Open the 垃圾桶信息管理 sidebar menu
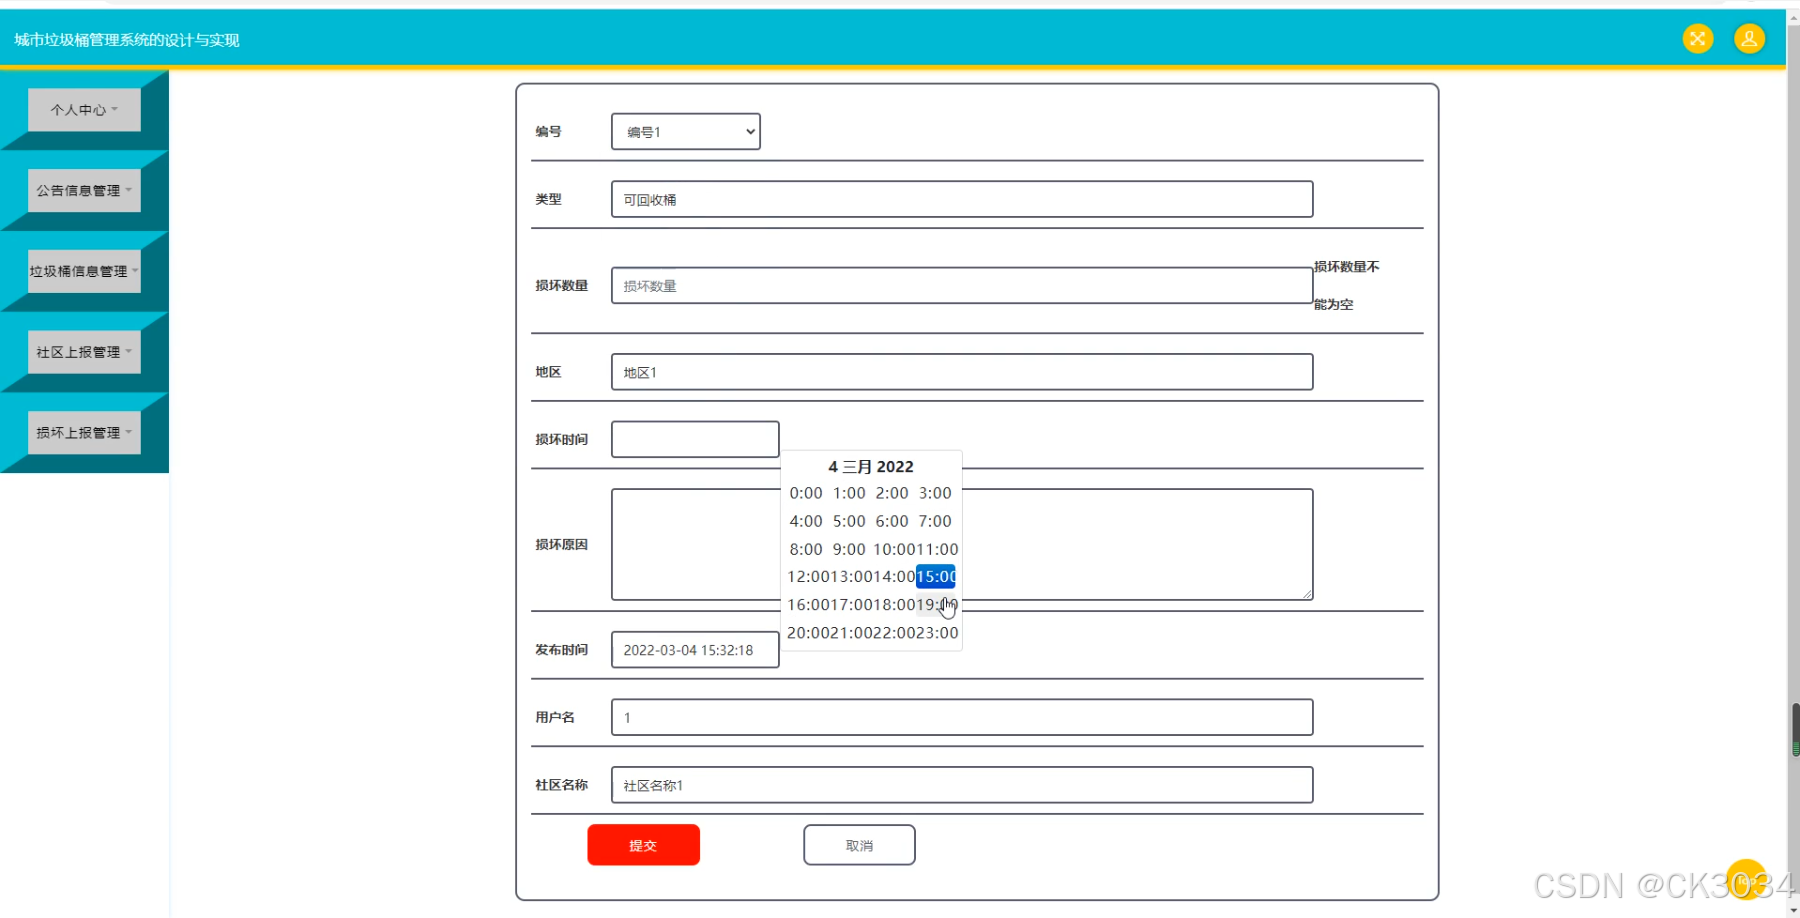1800x918 pixels. (x=84, y=271)
